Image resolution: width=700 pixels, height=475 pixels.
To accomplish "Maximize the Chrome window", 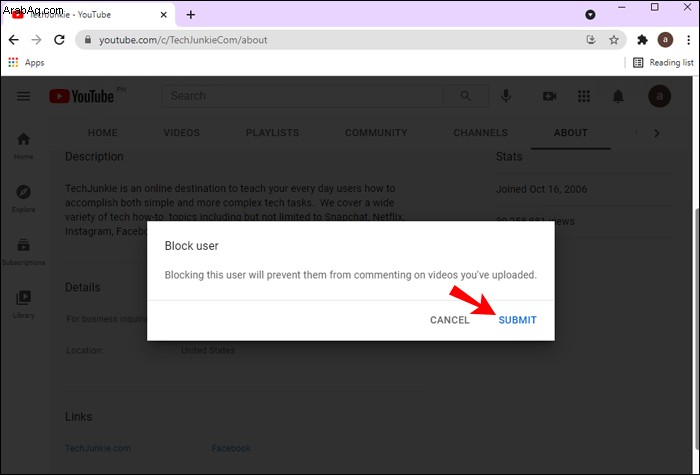I will click(654, 7).
